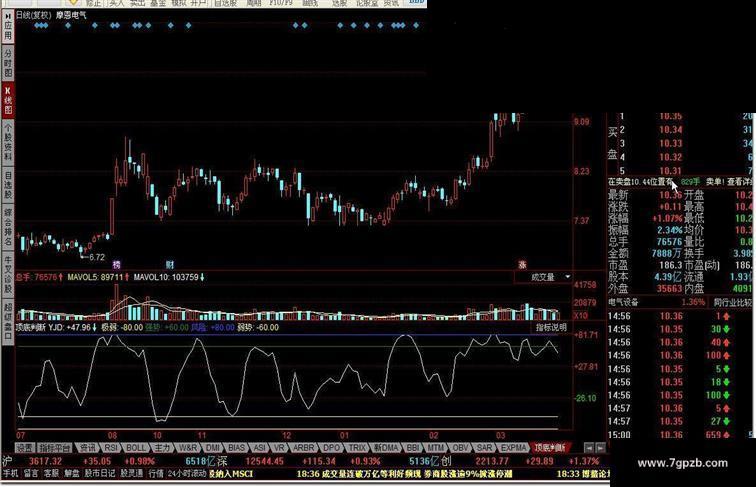This screenshot has width=756, height=487.
Task: Click the Shenzhen index value 12544.45
Action: pyautogui.click(x=266, y=461)
